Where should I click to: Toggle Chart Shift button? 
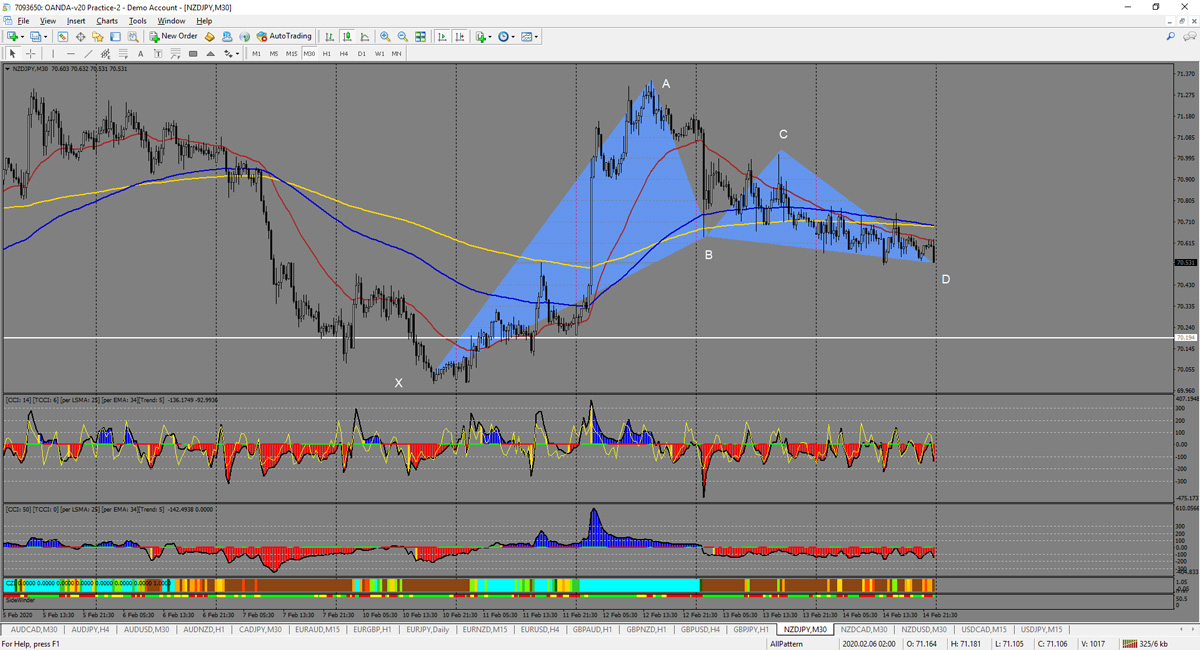pos(459,36)
